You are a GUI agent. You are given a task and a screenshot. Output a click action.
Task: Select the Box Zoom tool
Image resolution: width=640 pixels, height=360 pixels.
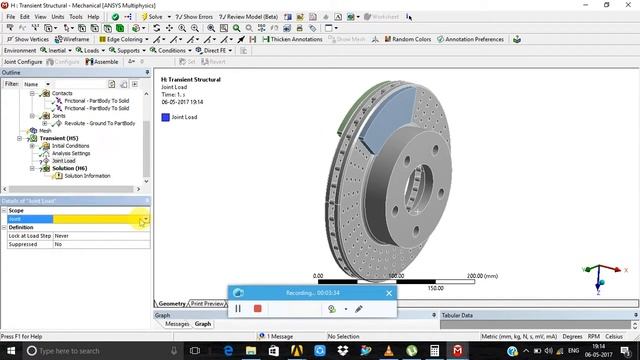[x=224, y=28]
